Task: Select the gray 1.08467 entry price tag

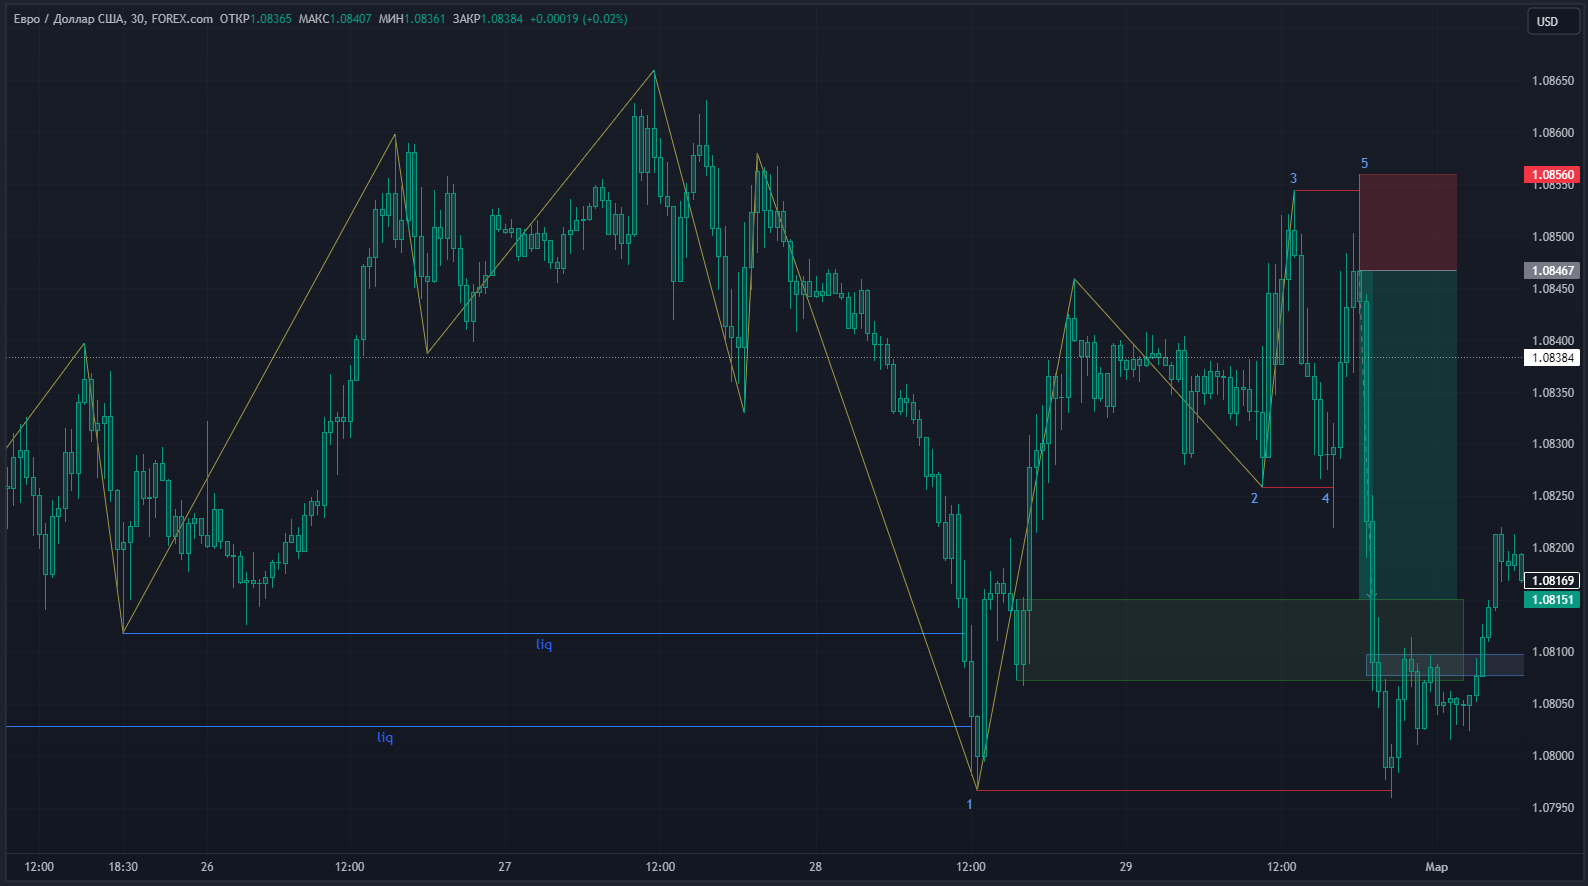Action: [1551, 271]
